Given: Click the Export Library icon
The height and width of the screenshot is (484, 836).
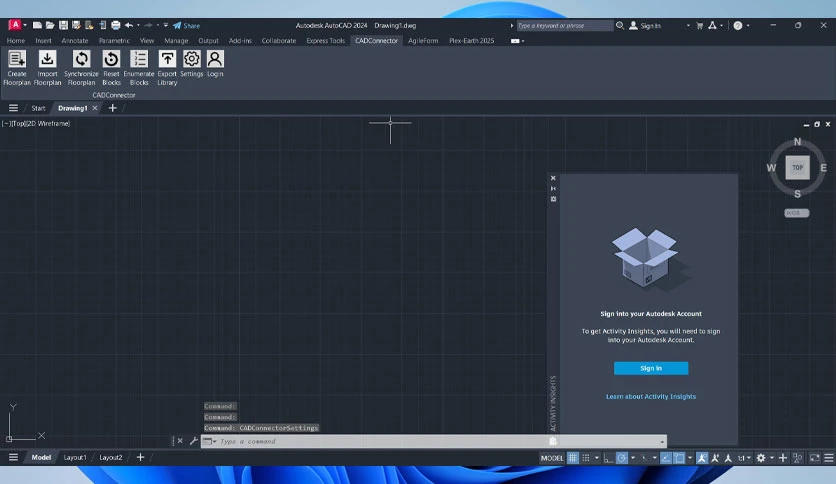Looking at the screenshot, I should [167, 59].
